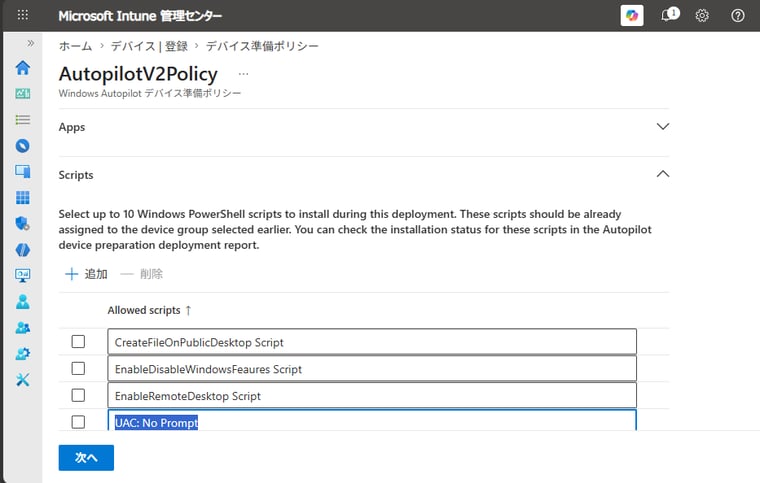Open the help question mark icon
Image resolution: width=760 pixels, height=483 pixels.
738,16
